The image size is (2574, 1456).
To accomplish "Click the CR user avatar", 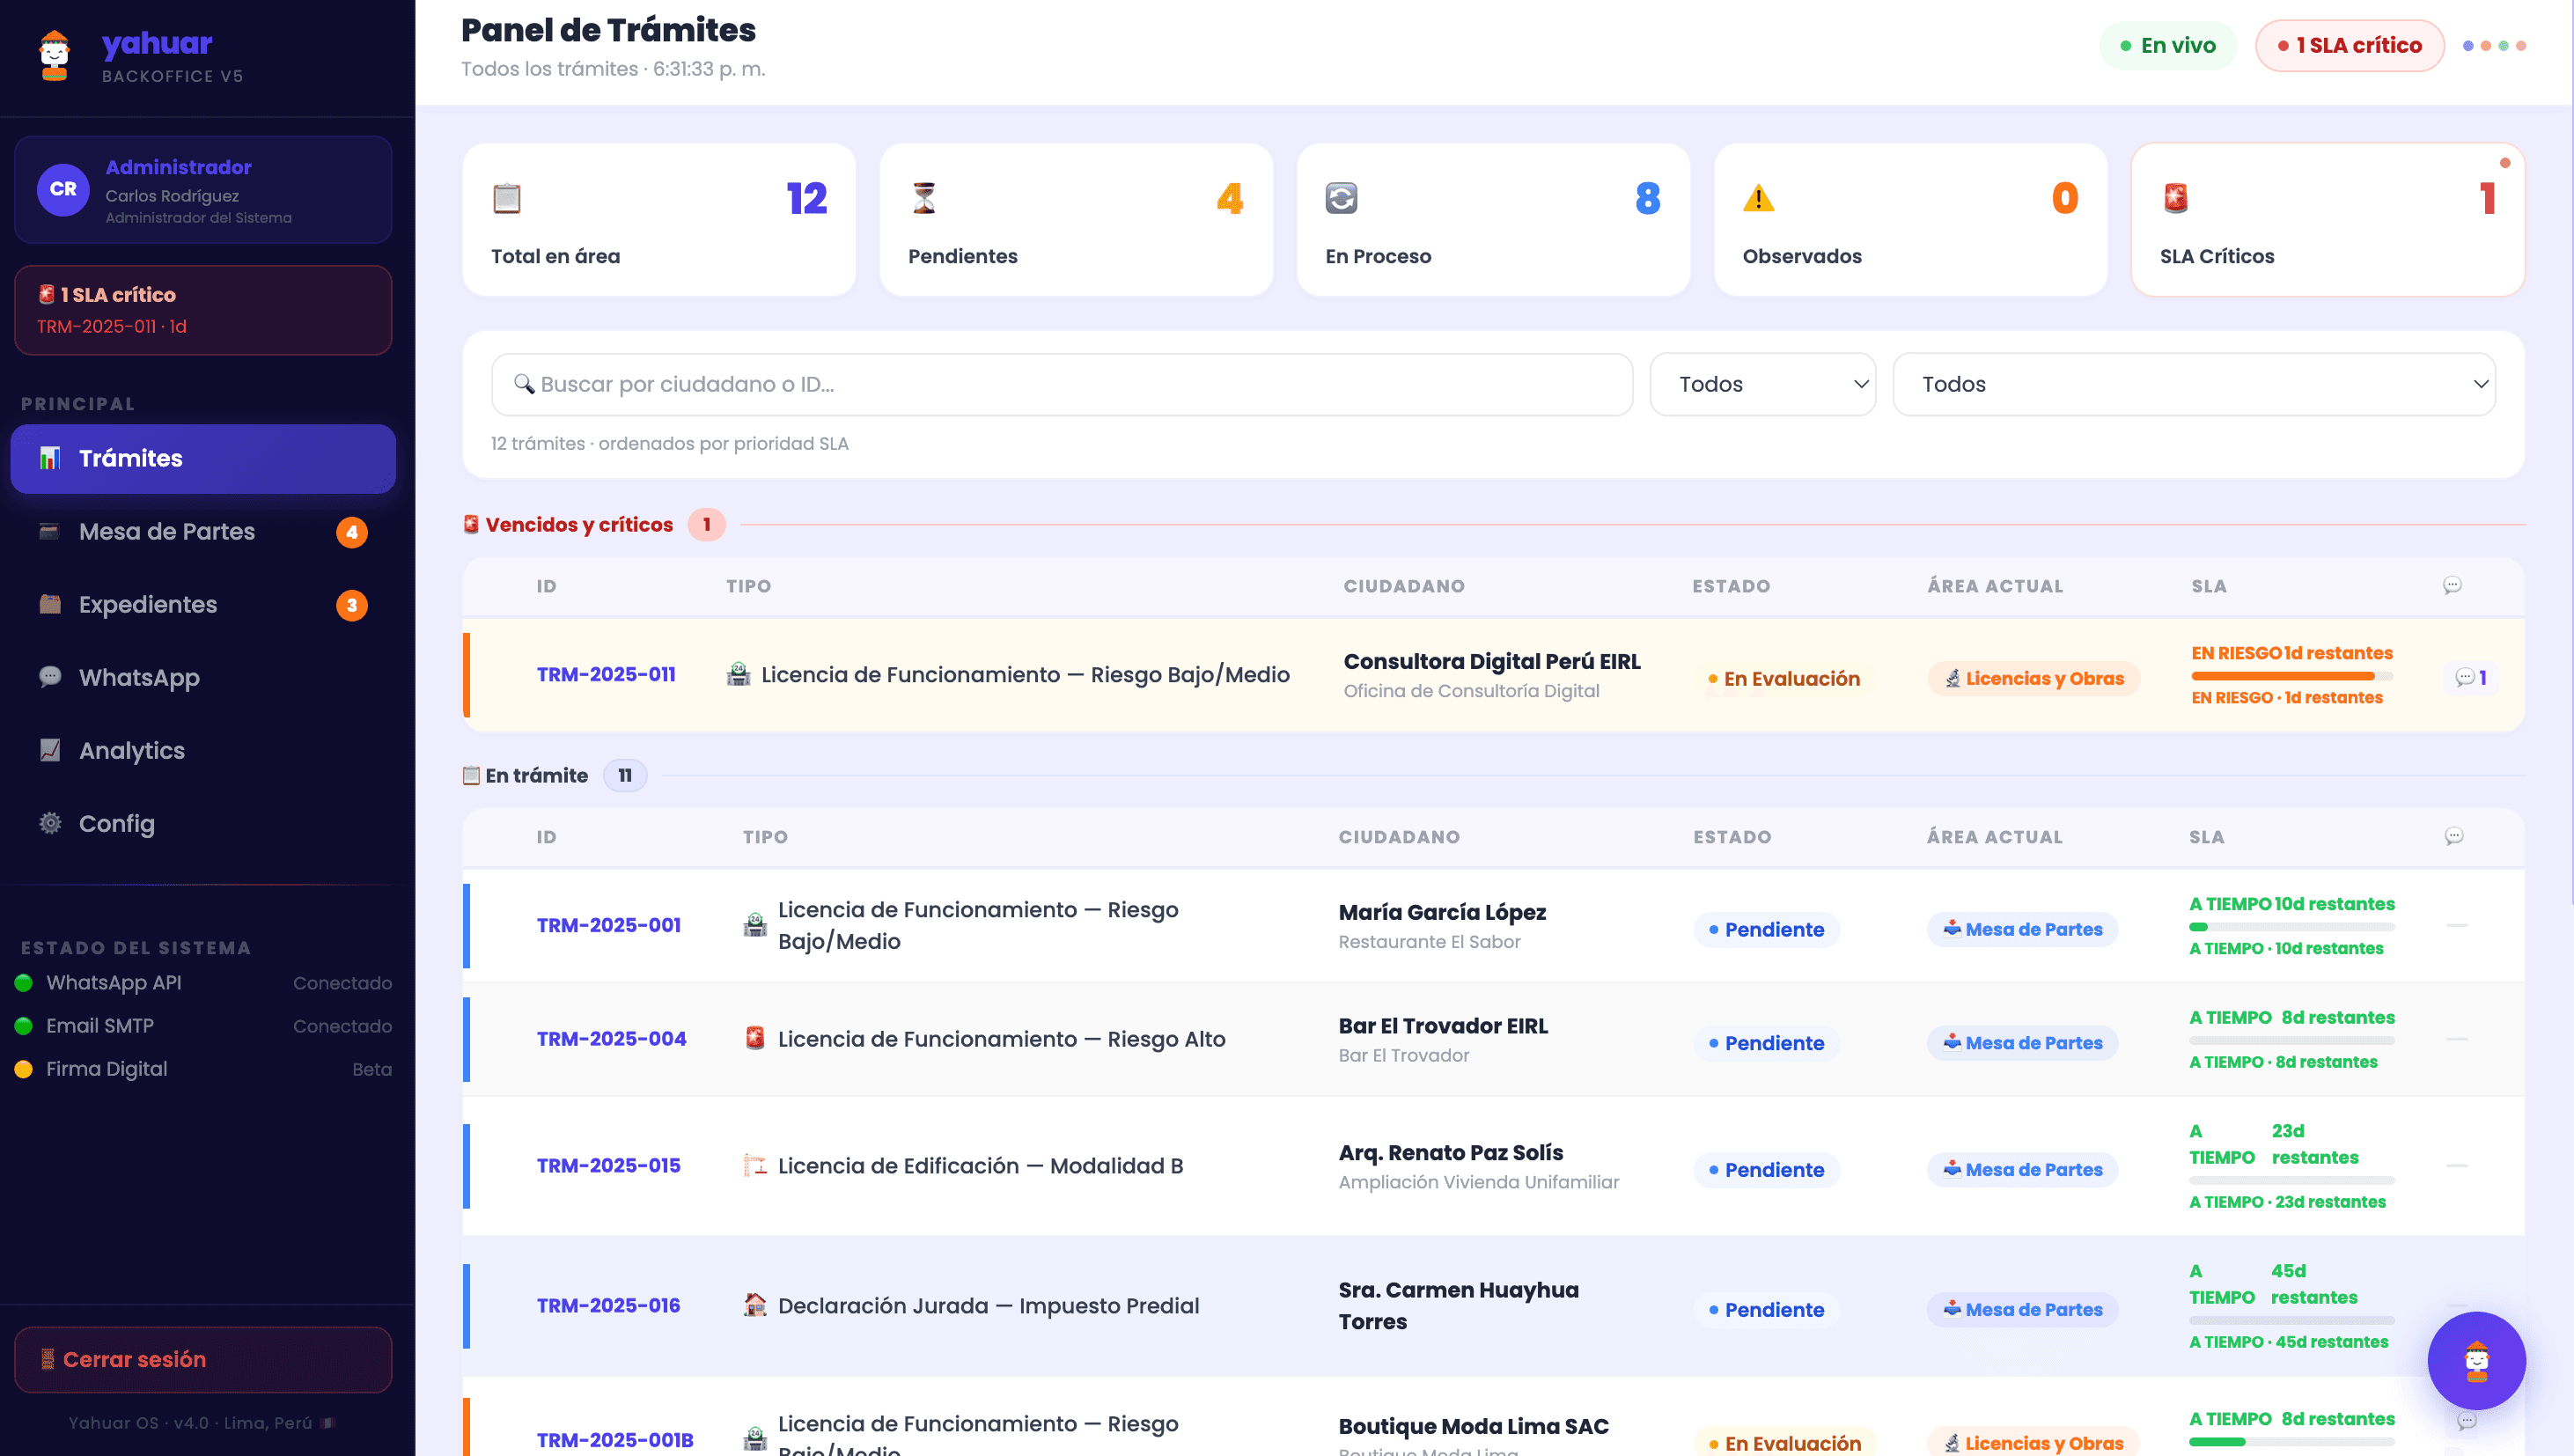I will click(x=63, y=189).
